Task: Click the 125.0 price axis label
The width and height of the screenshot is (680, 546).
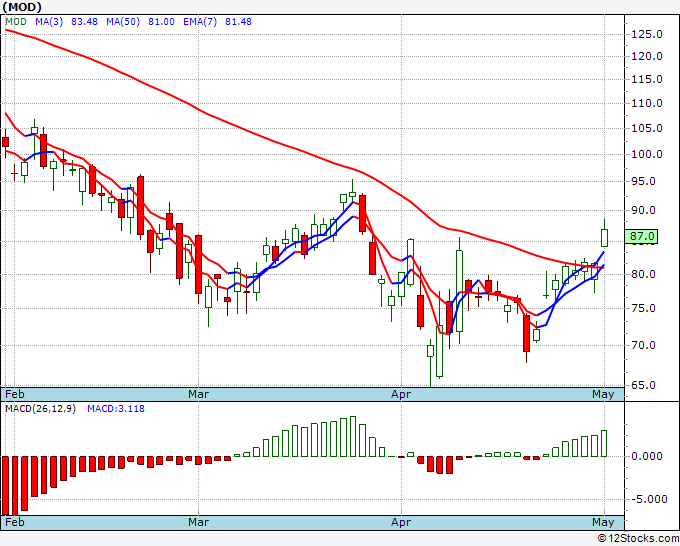Action: [647, 34]
